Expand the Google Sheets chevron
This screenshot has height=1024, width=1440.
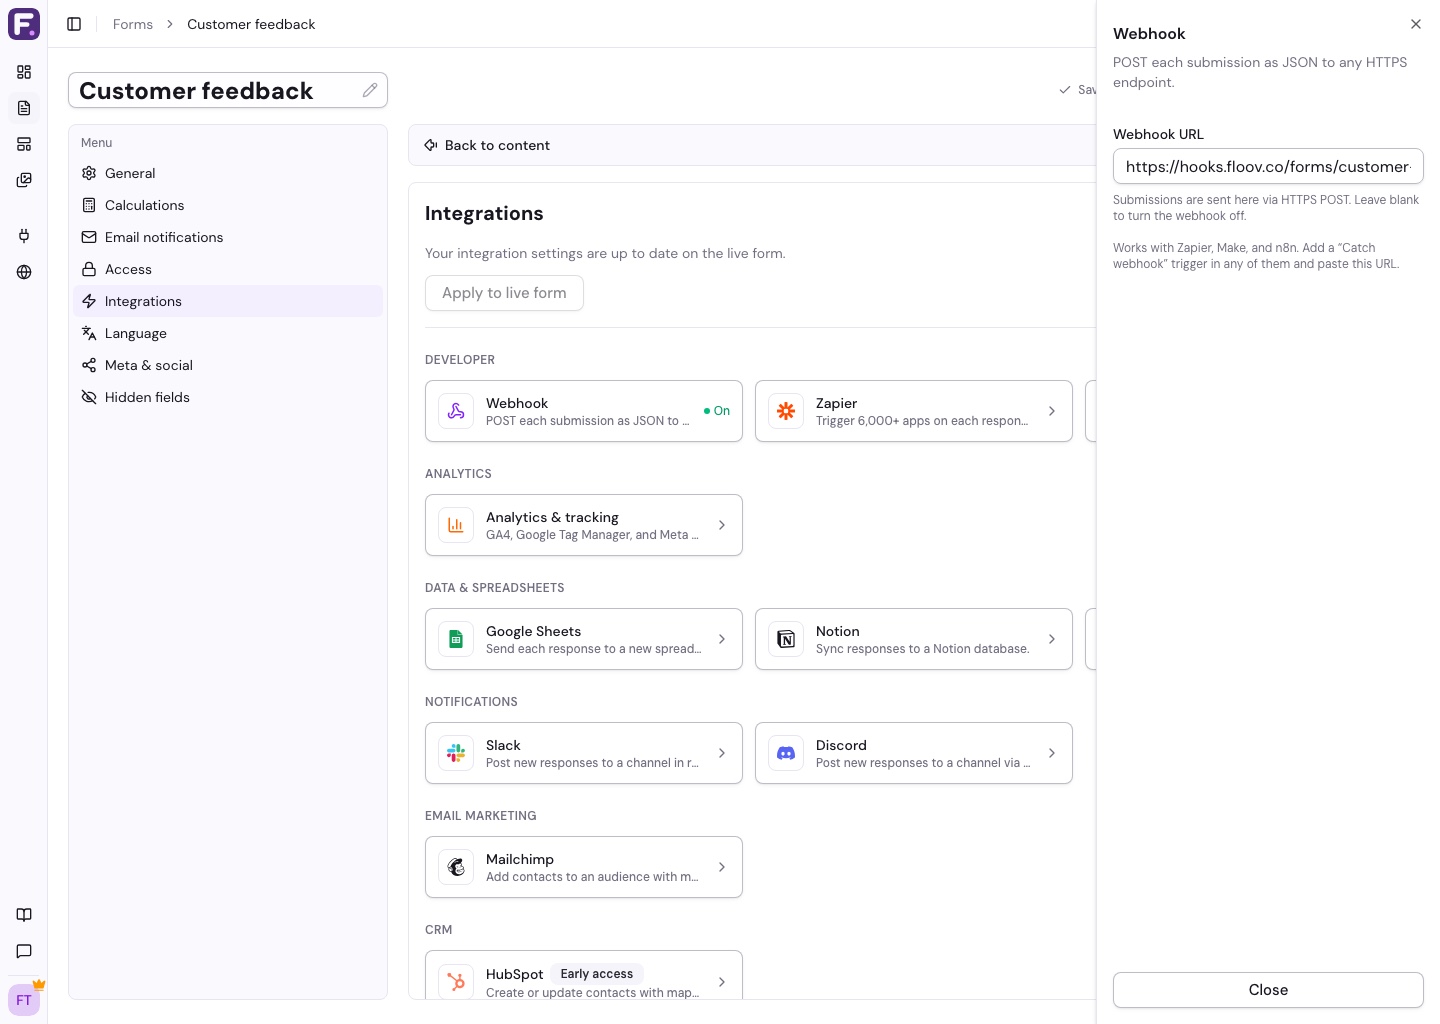point(722,639)
